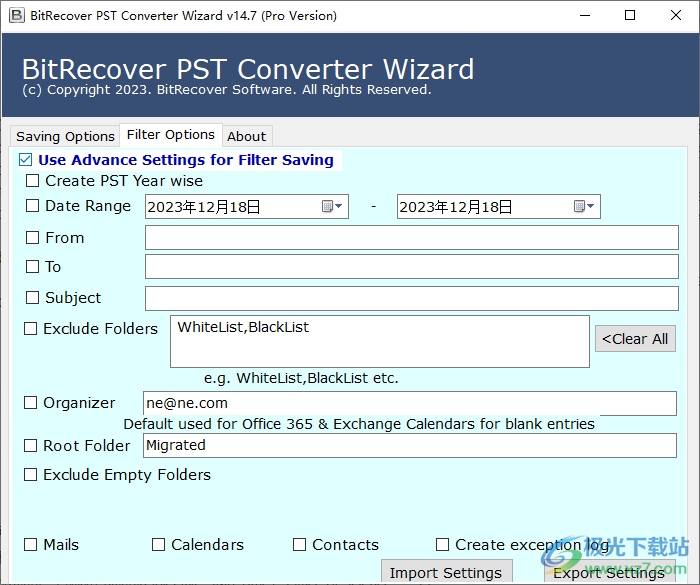700x585 pixels.
Task: Enable the Contacts checkbox
Action: (300, 545)
